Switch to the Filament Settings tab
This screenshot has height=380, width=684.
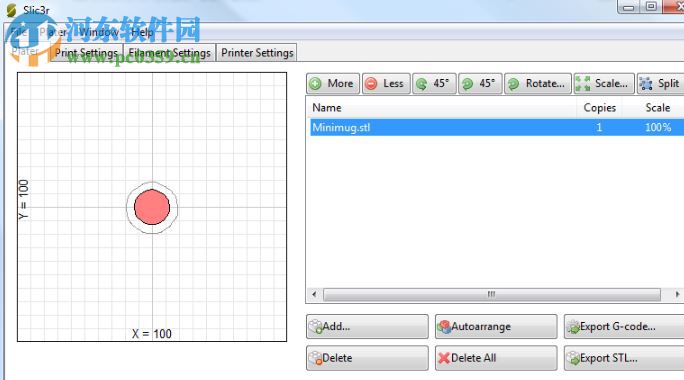[170, 53]
